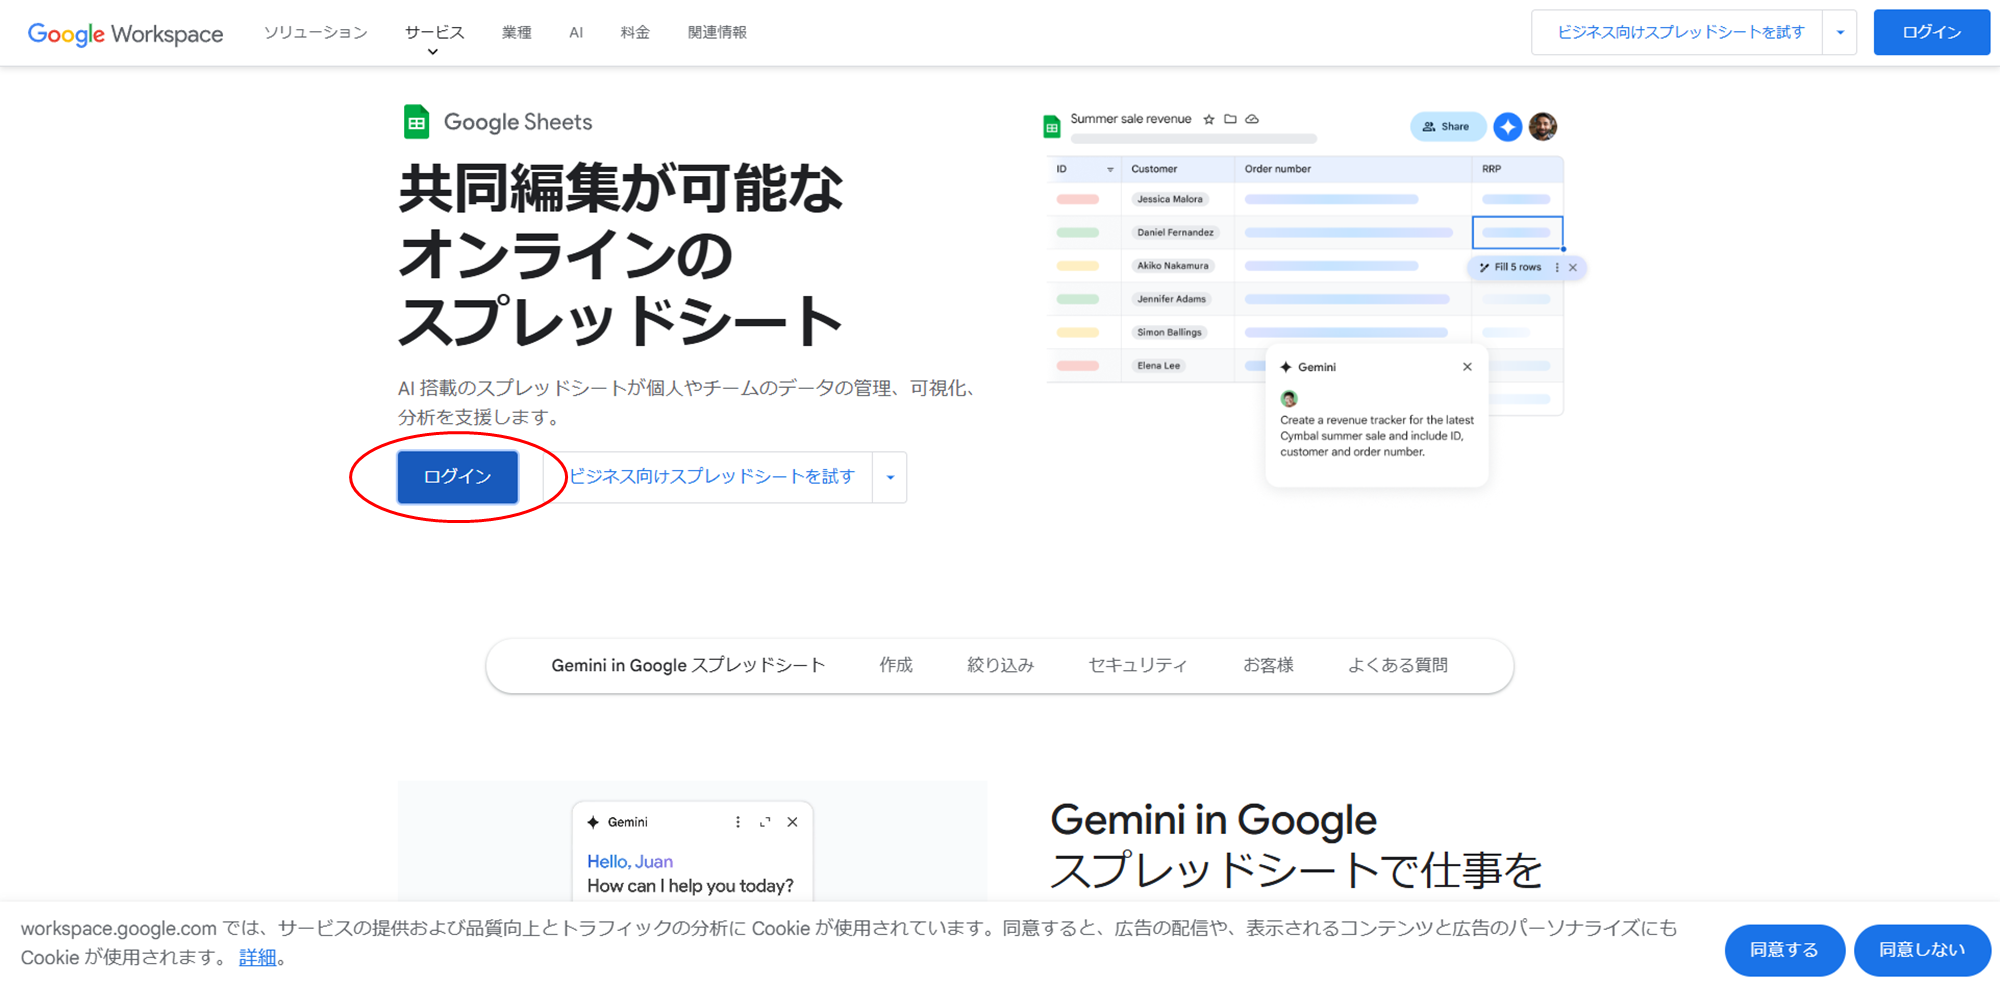Open the ソリューション menu

(x=316, y=33)
